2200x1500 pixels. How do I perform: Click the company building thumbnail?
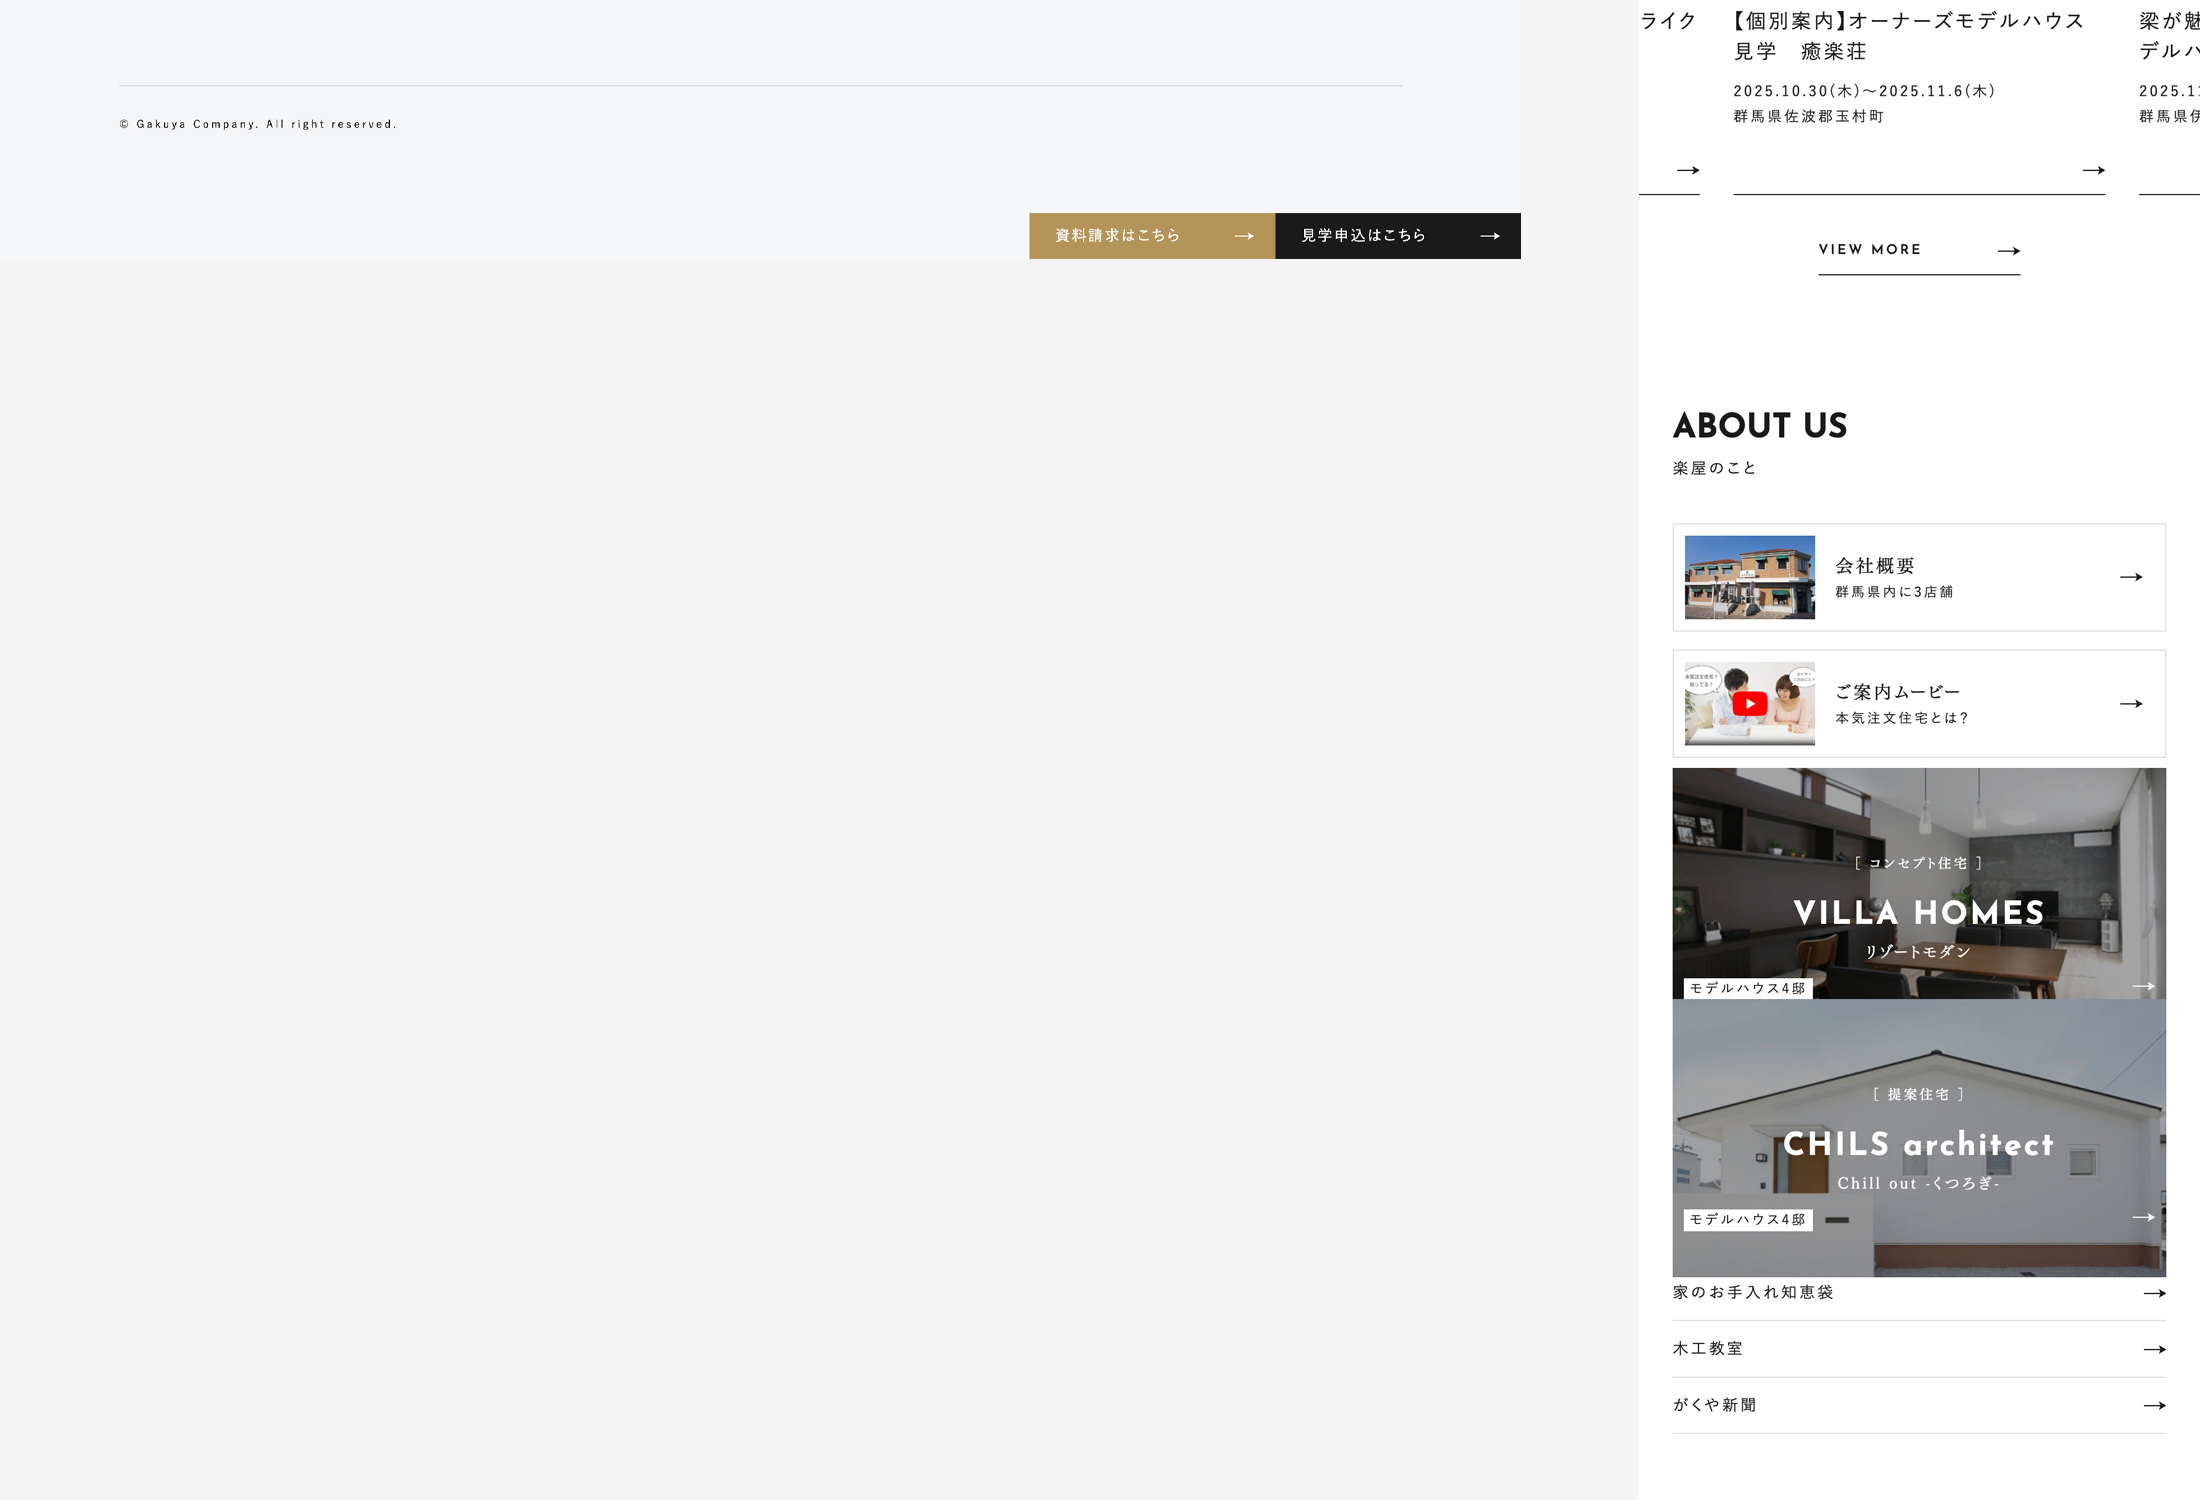(x=1749, y=577)
